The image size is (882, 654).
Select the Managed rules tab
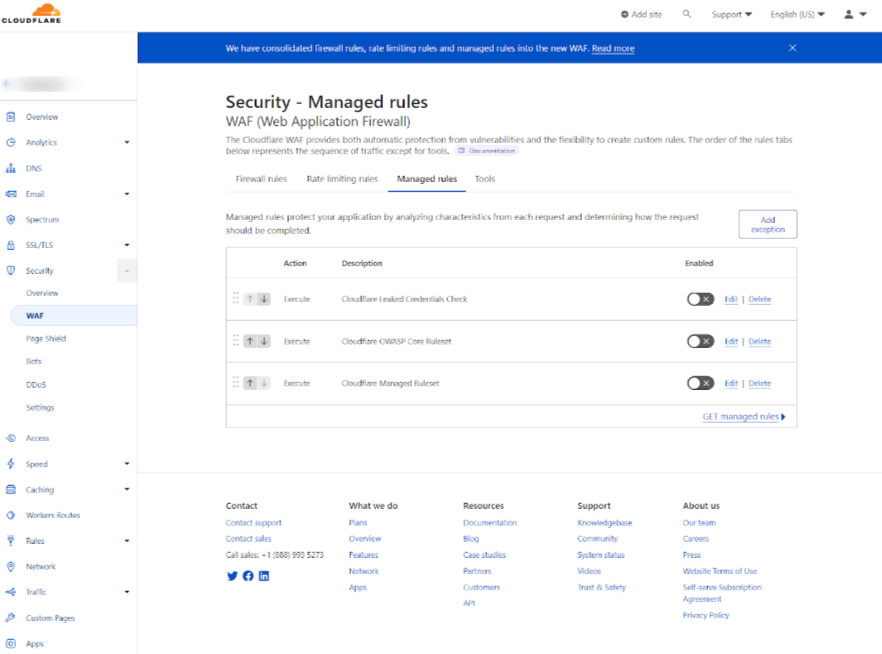click(427, 179)
